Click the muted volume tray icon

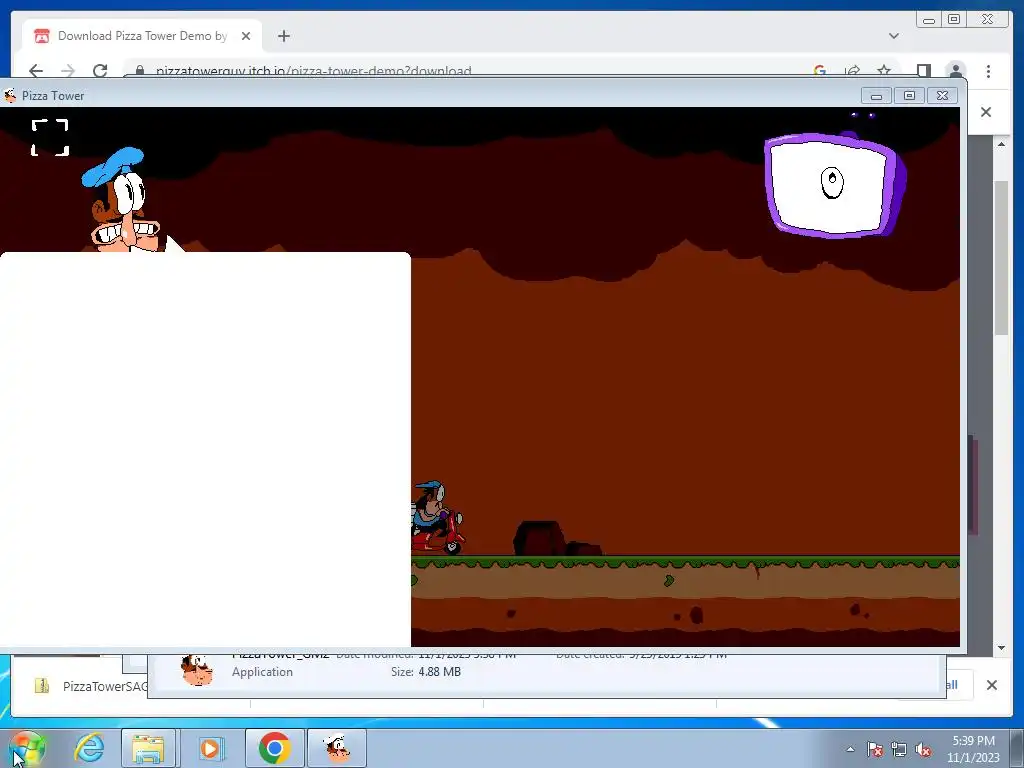[x=923, y=750]
